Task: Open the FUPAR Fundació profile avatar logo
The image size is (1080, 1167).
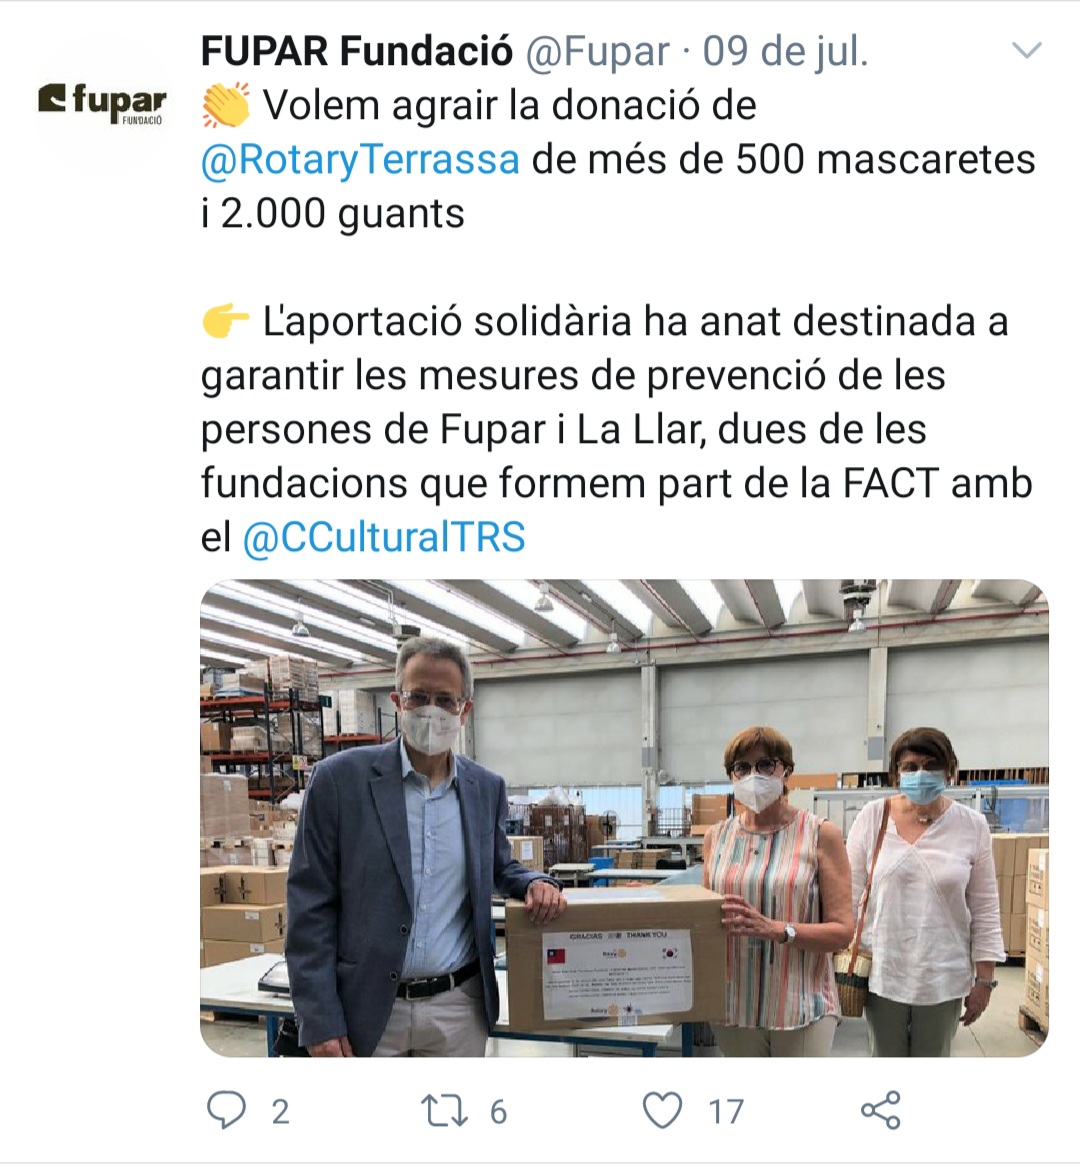Action: [x=102, y=105]
